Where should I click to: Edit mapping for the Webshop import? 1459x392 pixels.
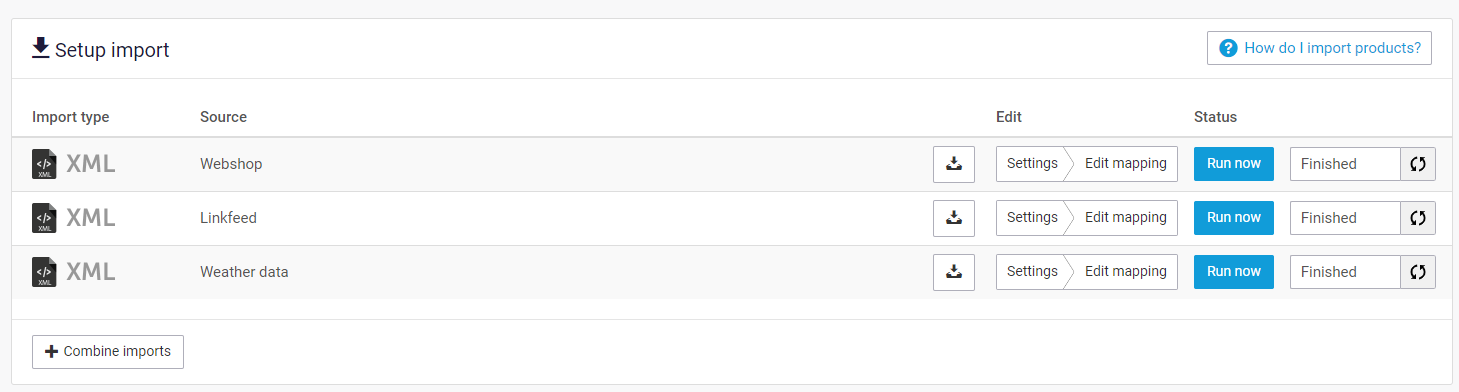[x=1125, y=164]
